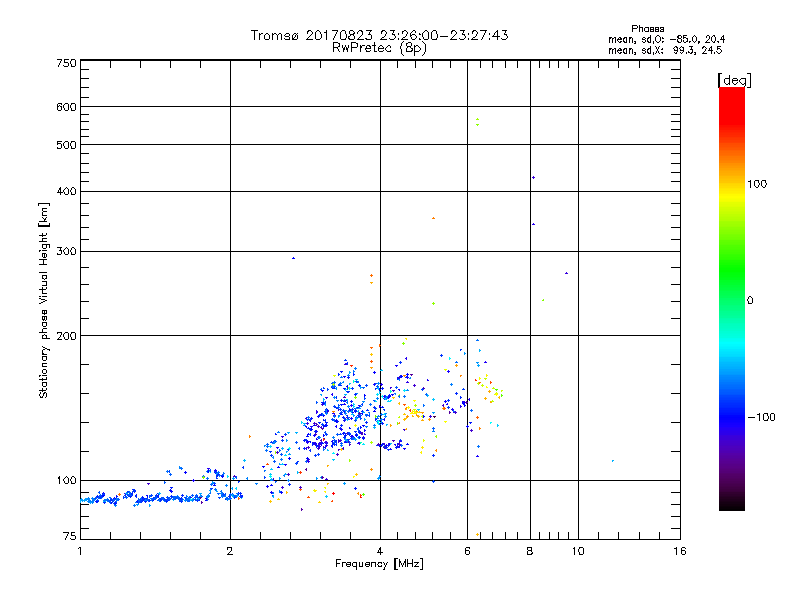Click the x-axis label "1"

[80, 551]
